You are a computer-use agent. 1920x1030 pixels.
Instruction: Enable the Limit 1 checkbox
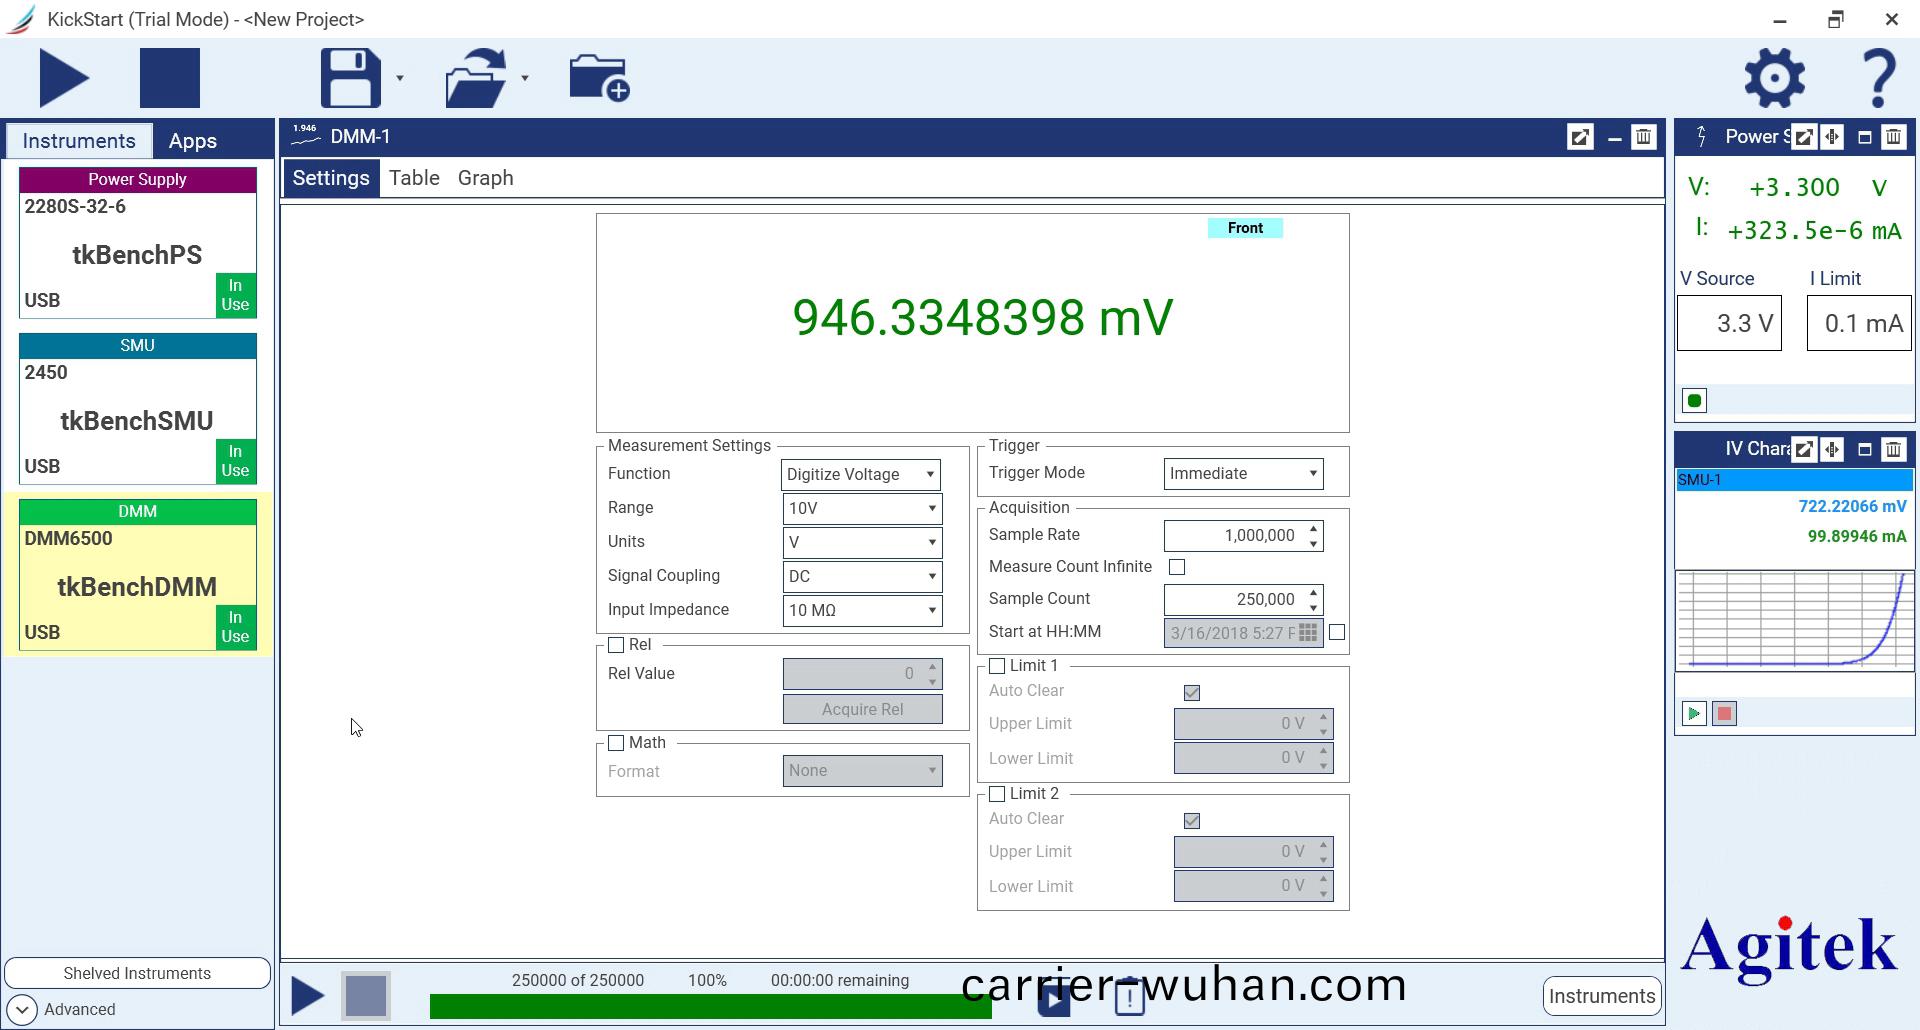click(x=997, y=666)
